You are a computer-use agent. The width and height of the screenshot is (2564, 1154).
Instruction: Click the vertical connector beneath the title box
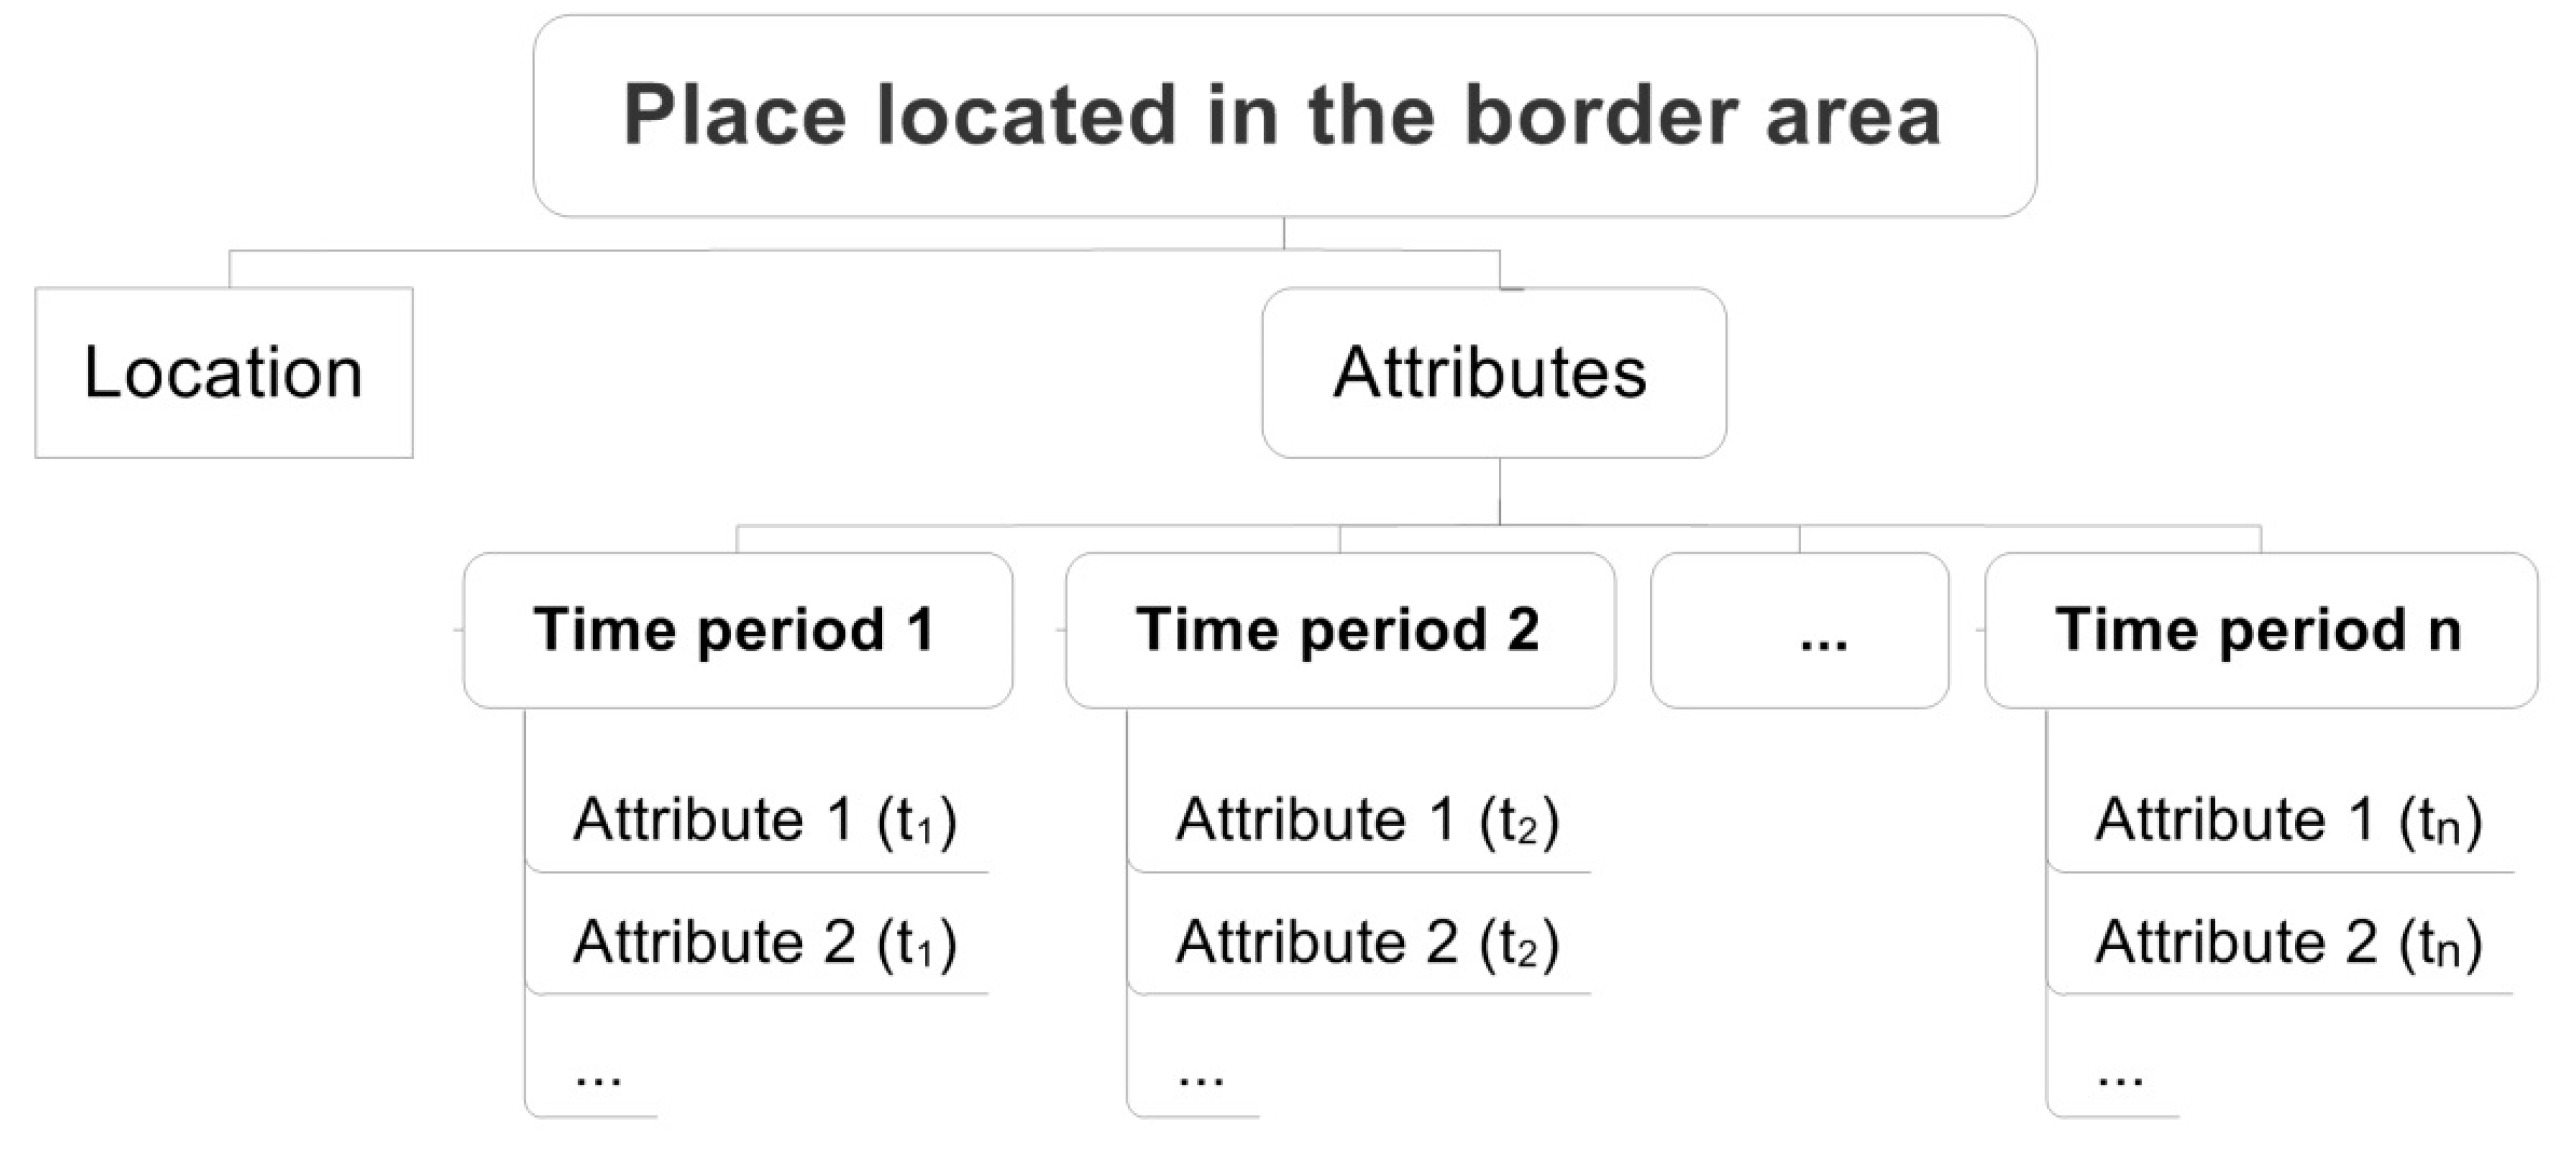coord(1284,233)
